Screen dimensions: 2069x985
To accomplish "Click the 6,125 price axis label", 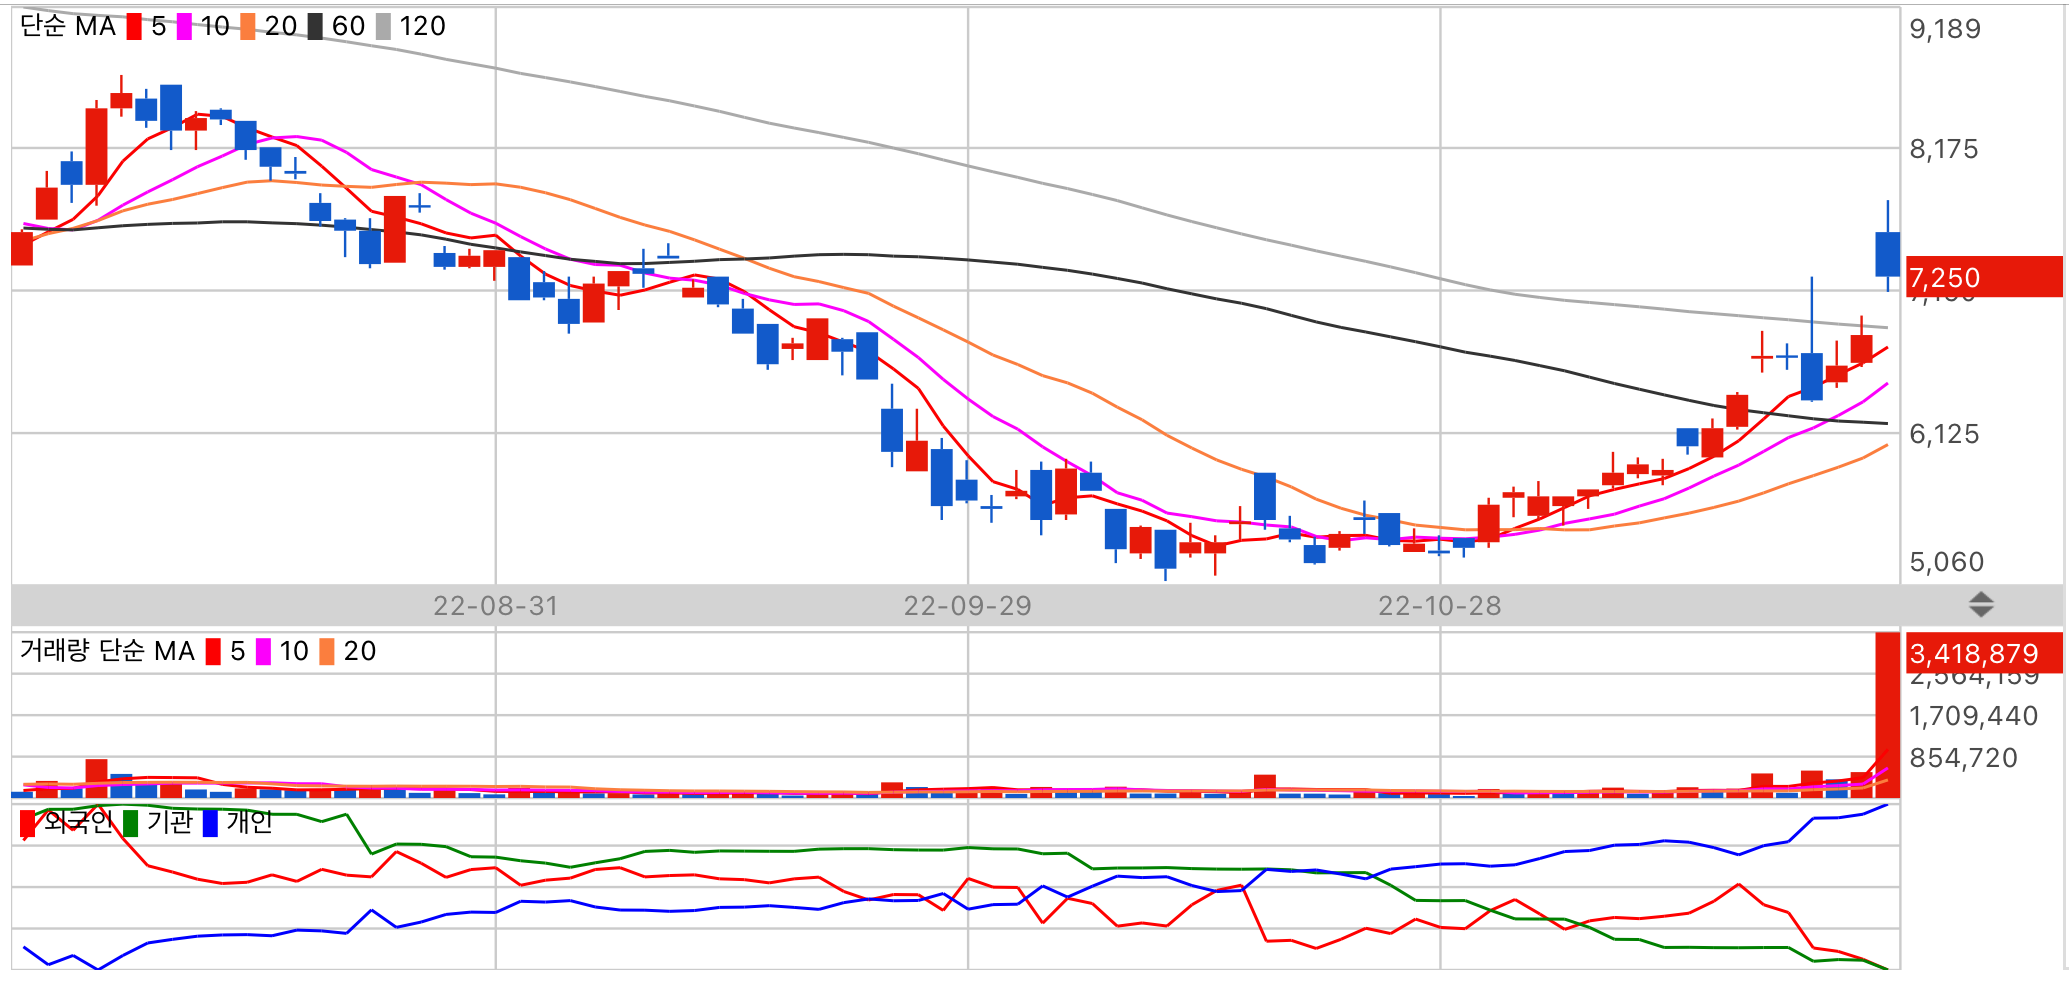I will pyautogui.click(x=1945, y=434).
